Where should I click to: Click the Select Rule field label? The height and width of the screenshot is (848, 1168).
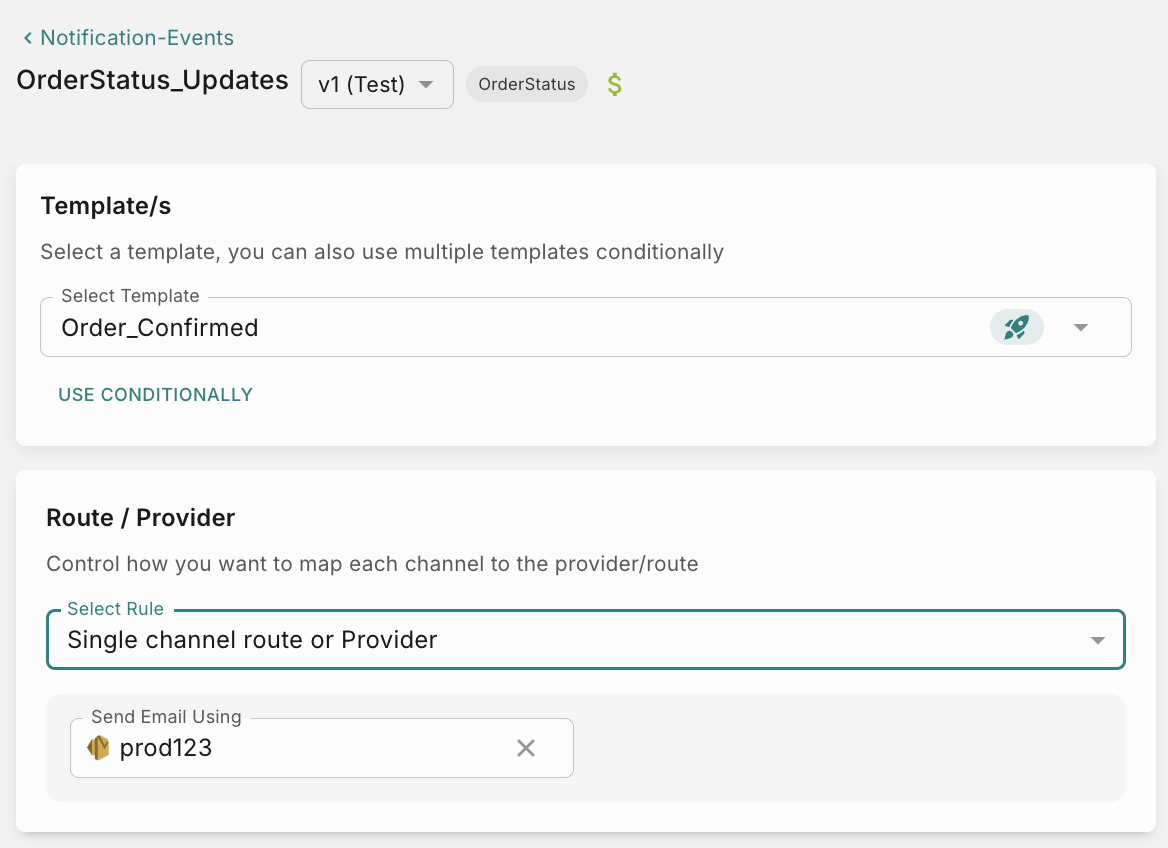(115, 609)
